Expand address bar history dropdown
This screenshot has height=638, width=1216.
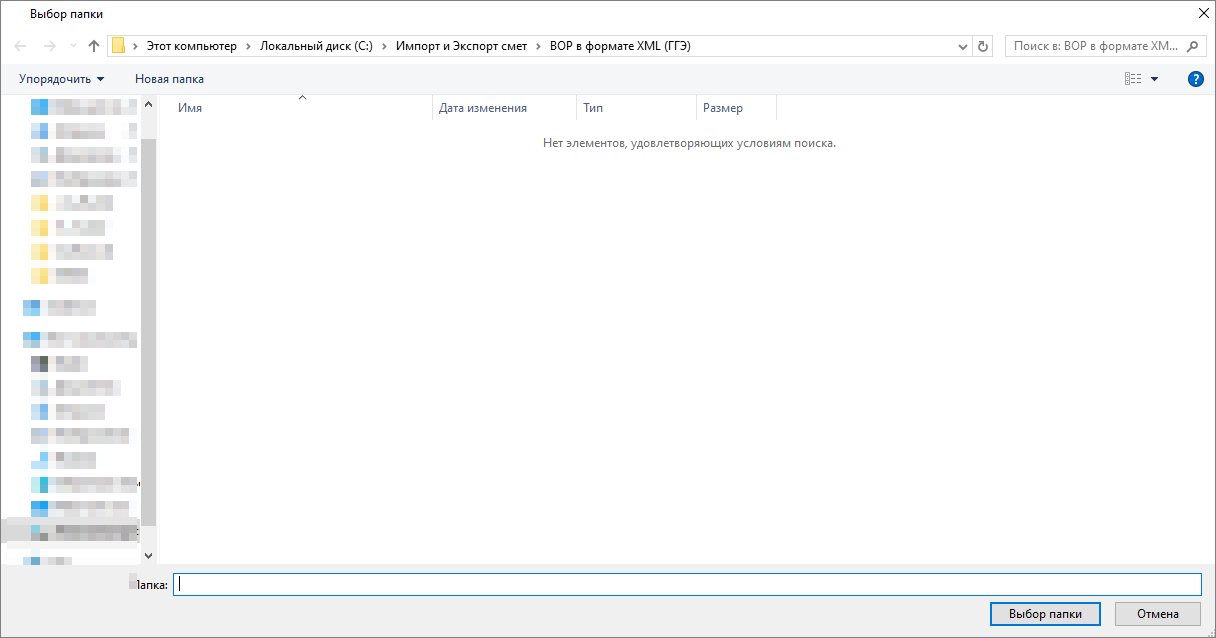[x=963, y=46]
